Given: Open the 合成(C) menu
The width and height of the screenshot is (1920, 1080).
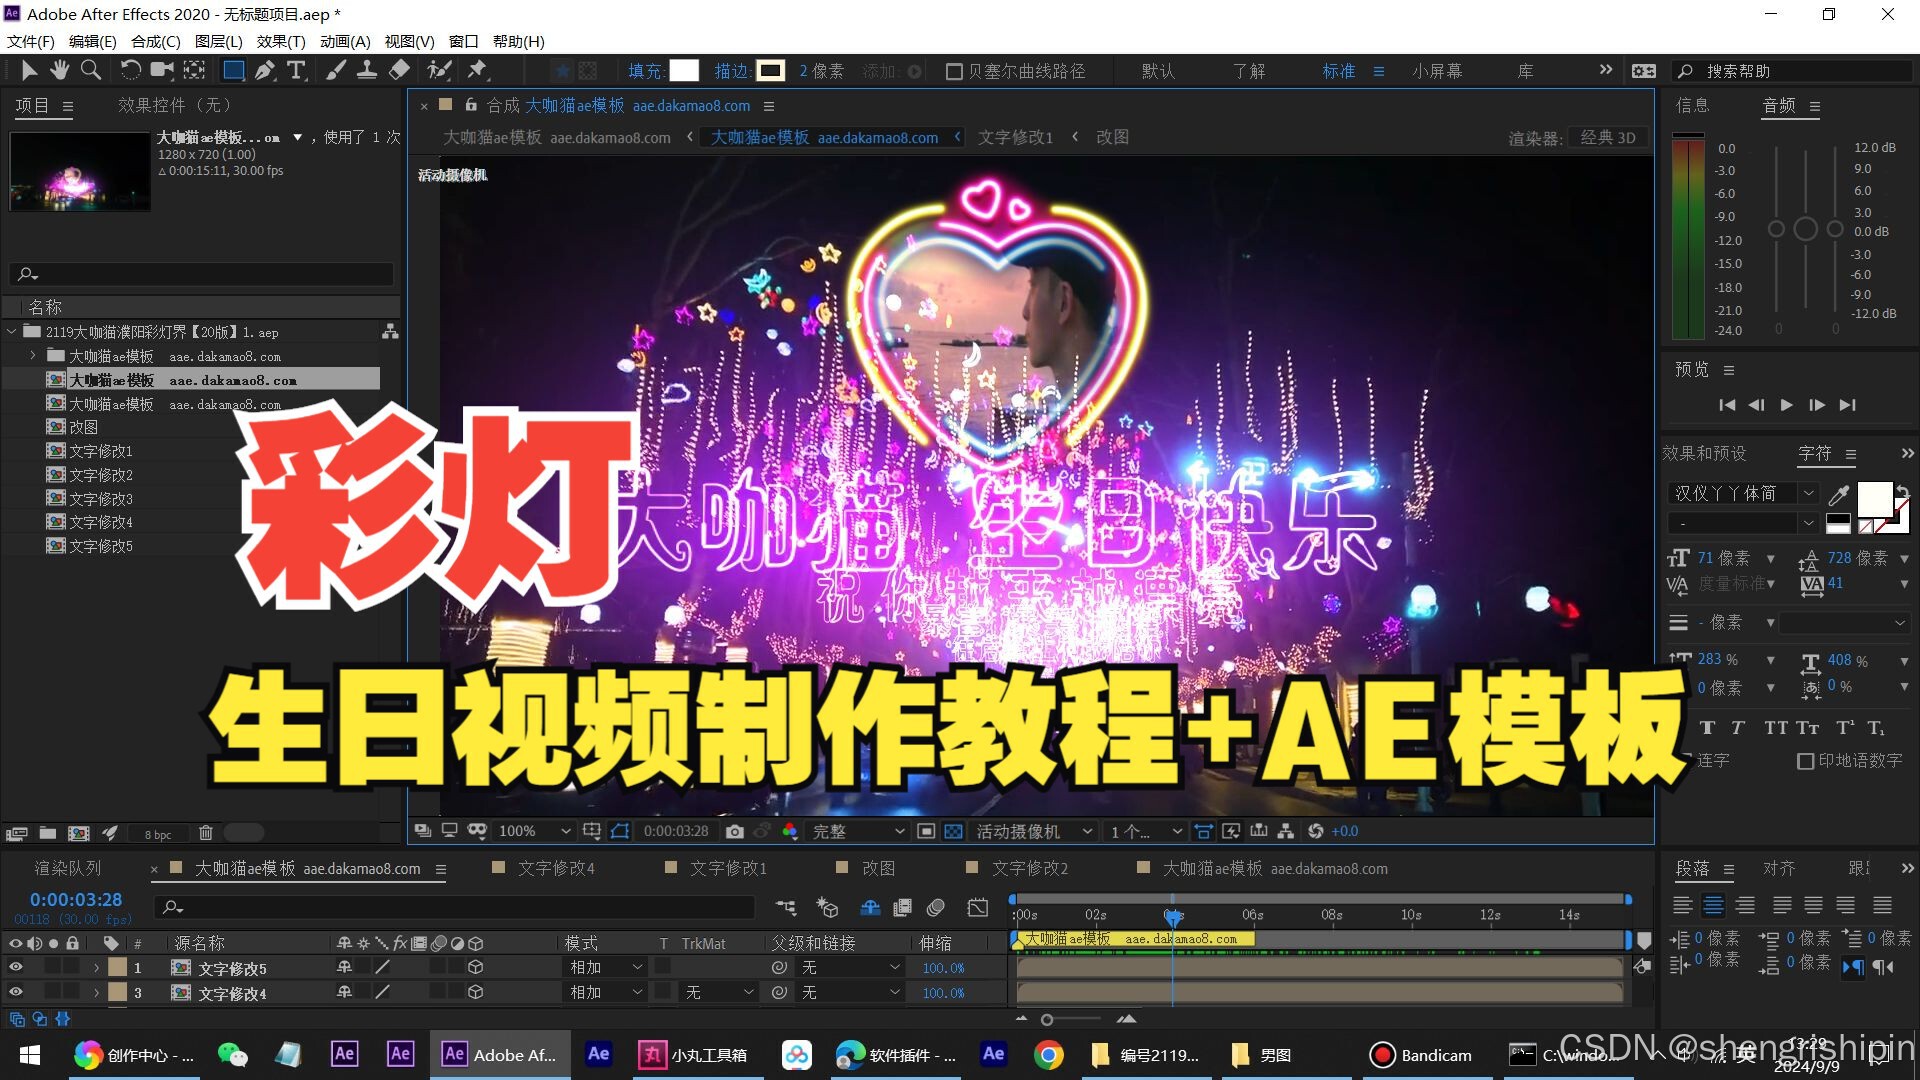Looking at the screenshot, I should click(x=155, y=41).
